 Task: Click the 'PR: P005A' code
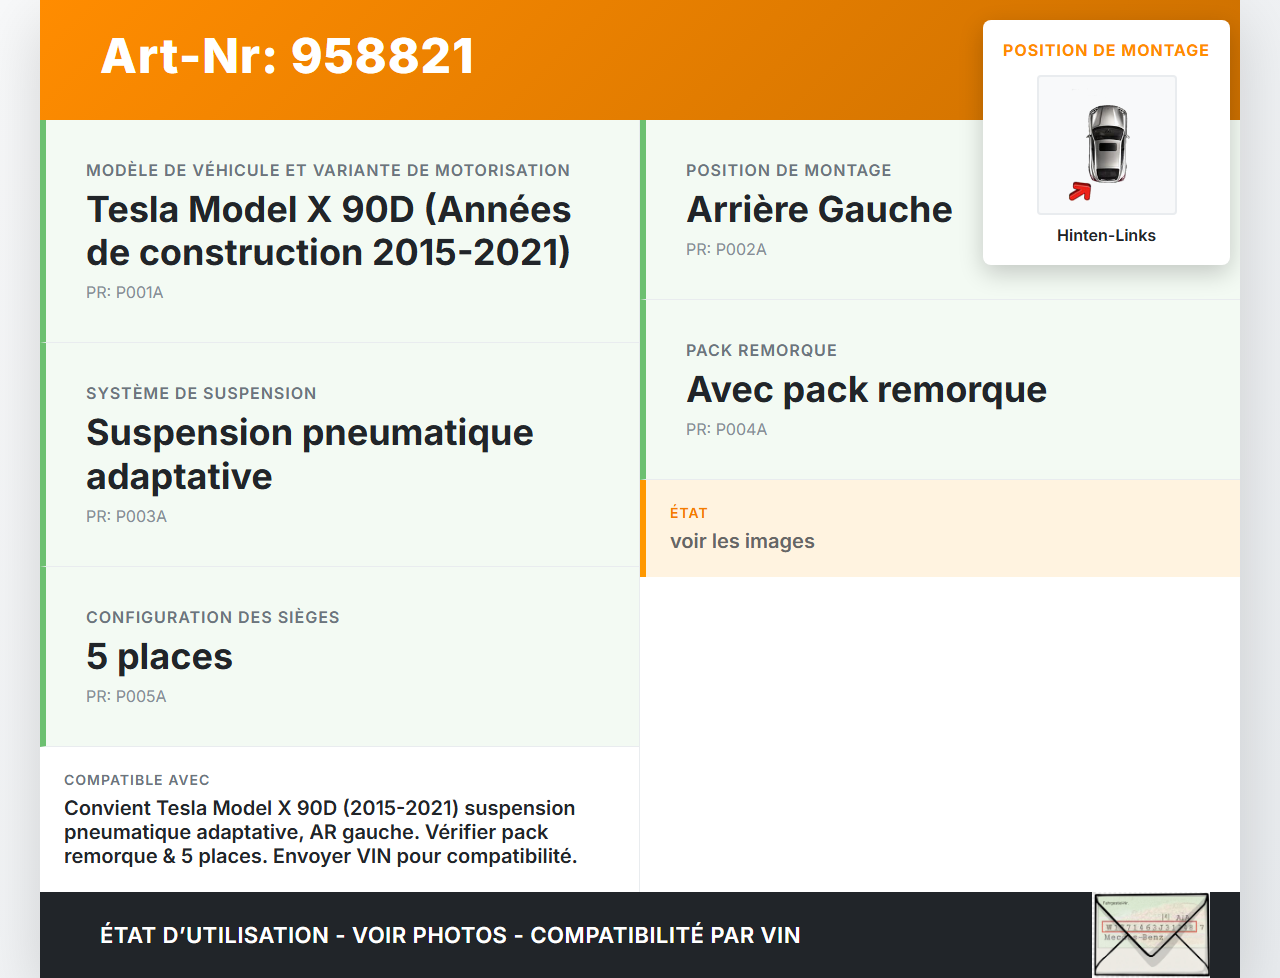click(126, 696)
